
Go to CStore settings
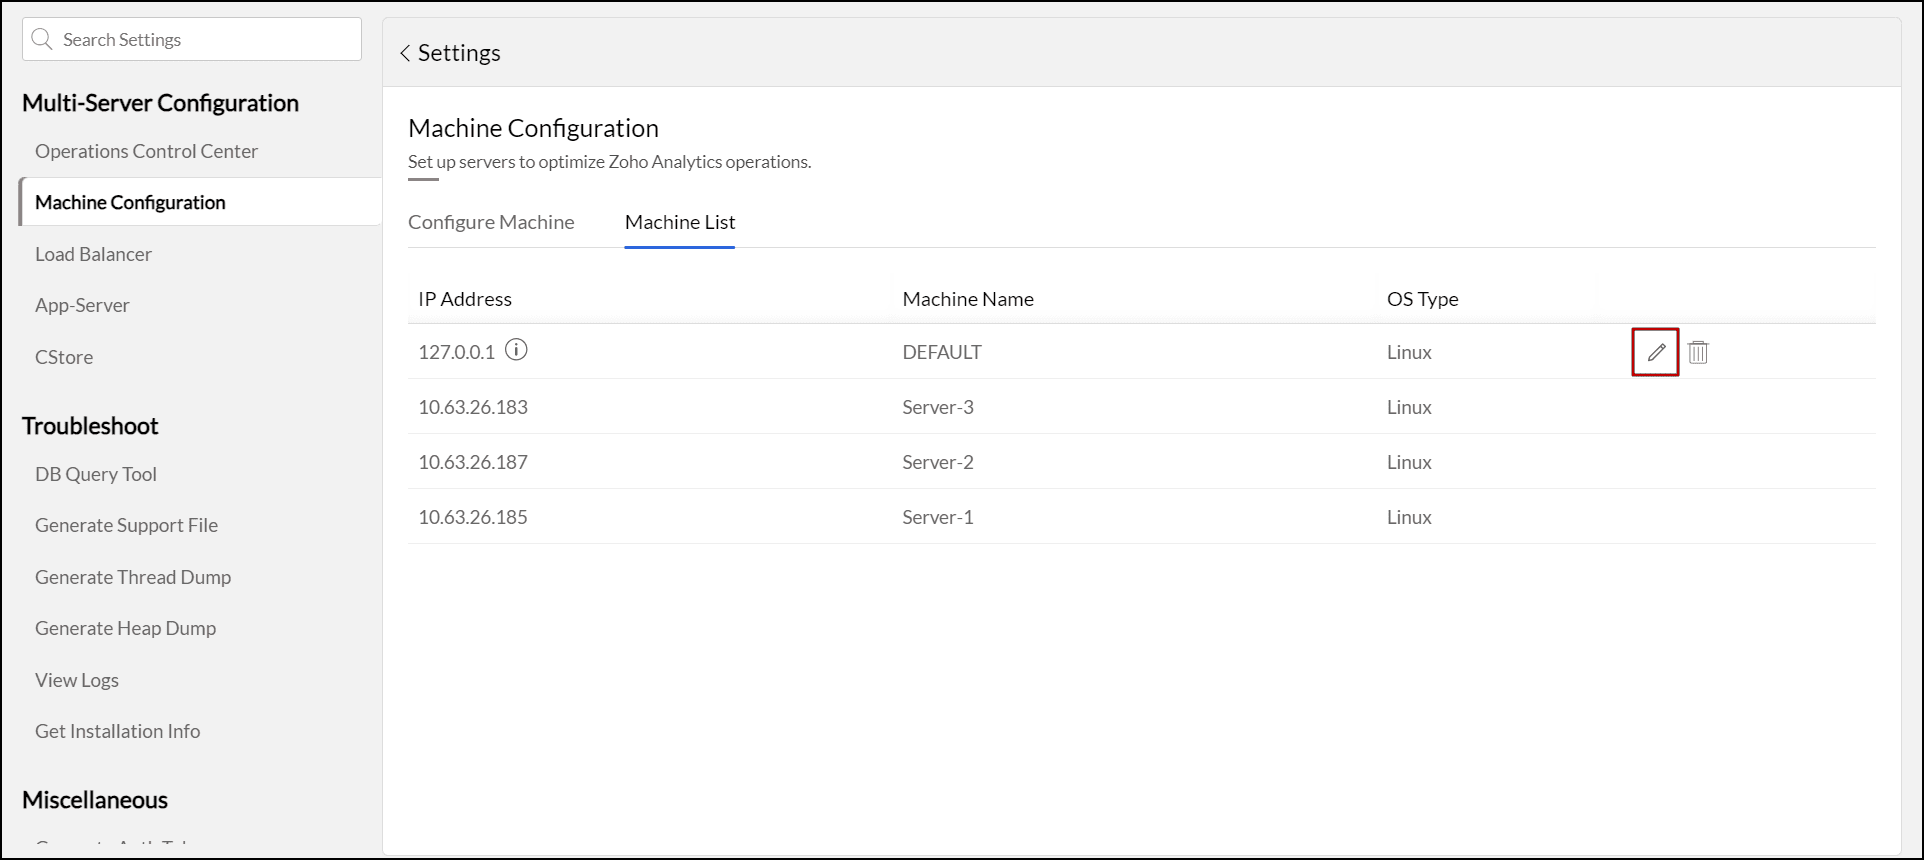tap(64, 357)
